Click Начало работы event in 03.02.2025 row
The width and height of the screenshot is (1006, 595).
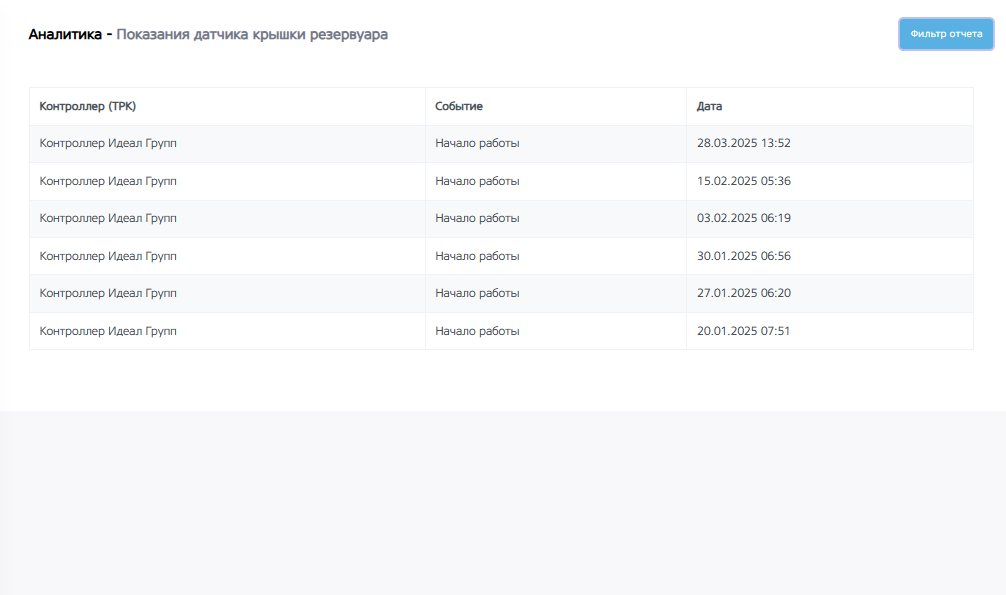point(477,218)
